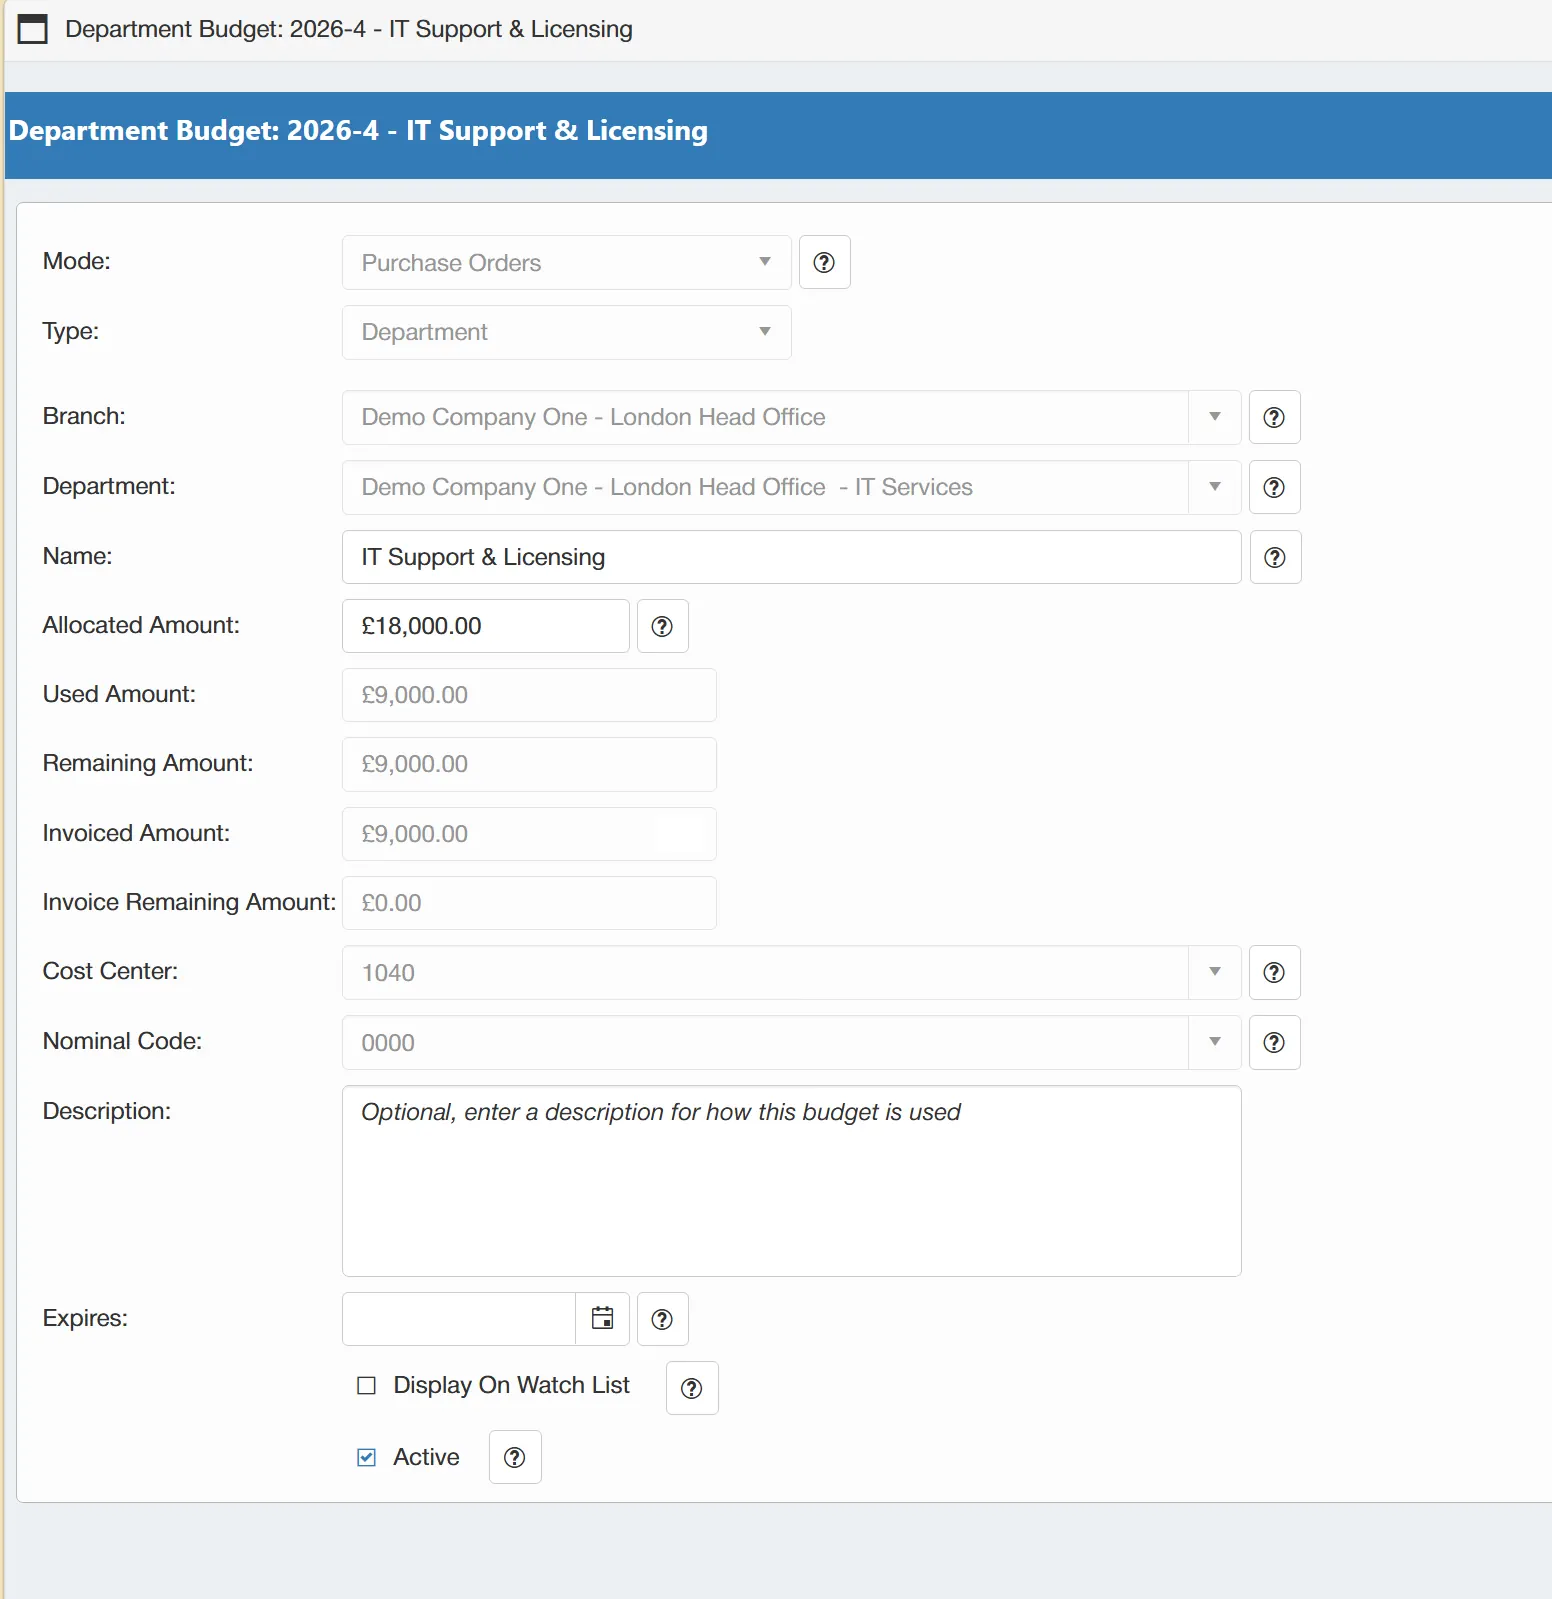Image resolution: width=1552 pixels, height=1599 pixels.
Task: Click the blue Department Budget header title
Action: pos(358,131)
